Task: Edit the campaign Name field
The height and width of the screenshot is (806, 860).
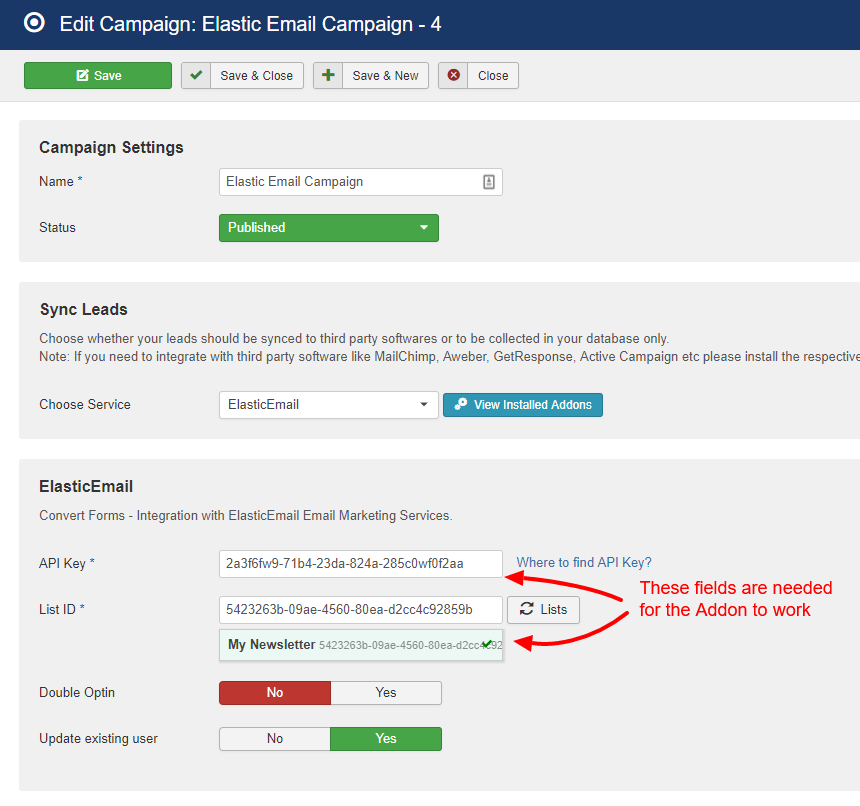Action: pos(360,181)
